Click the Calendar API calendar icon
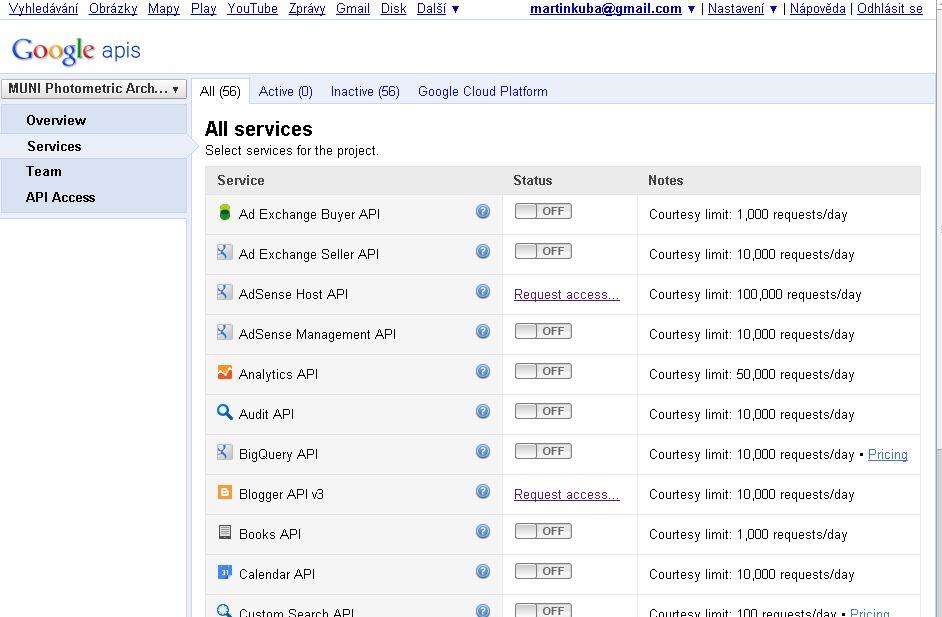Screen dimensions: 942x617 [225, 573]
